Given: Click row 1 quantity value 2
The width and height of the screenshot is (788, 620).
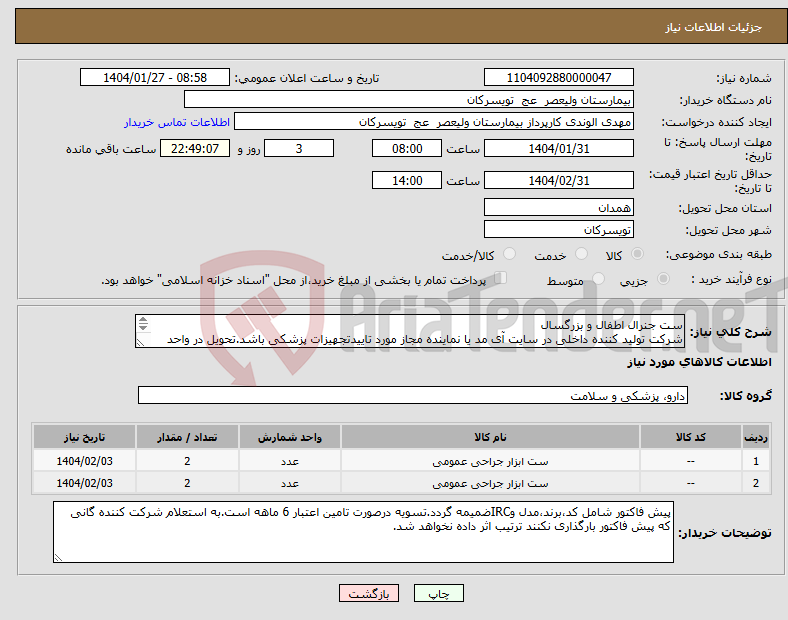Looking at the screenshot, I should (187, 461).
